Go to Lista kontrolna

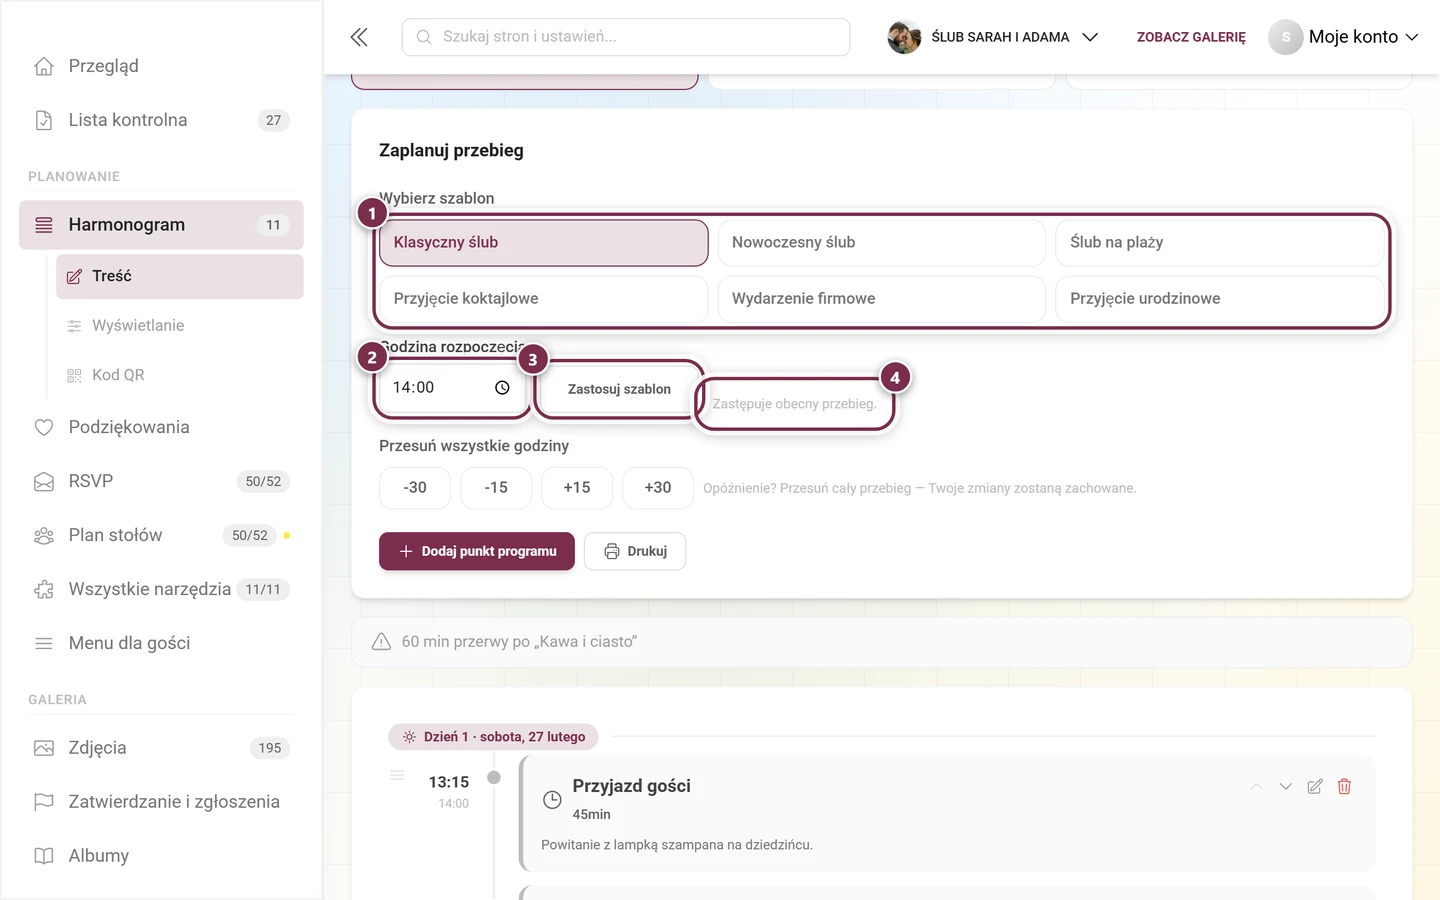(161, 120)
